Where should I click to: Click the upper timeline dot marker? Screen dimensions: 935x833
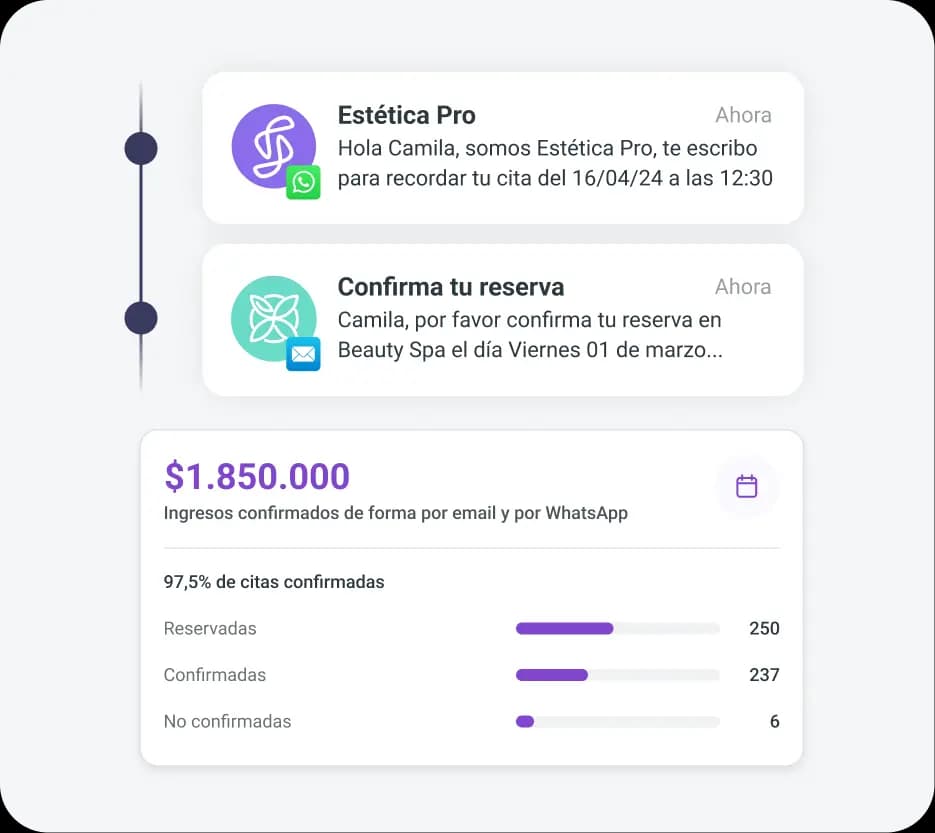click(x=141, y=147)
